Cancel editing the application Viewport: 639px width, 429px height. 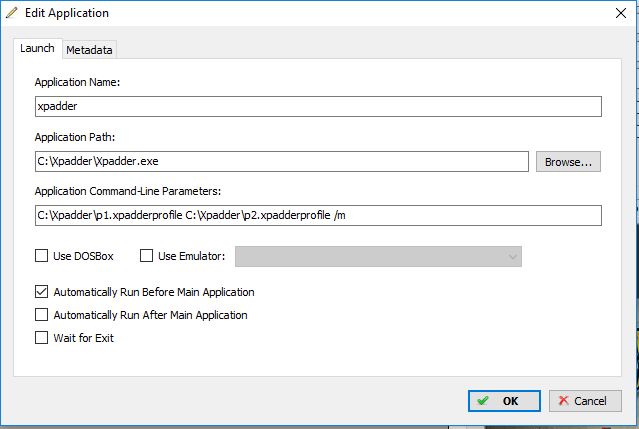click(x=585, y=401)
